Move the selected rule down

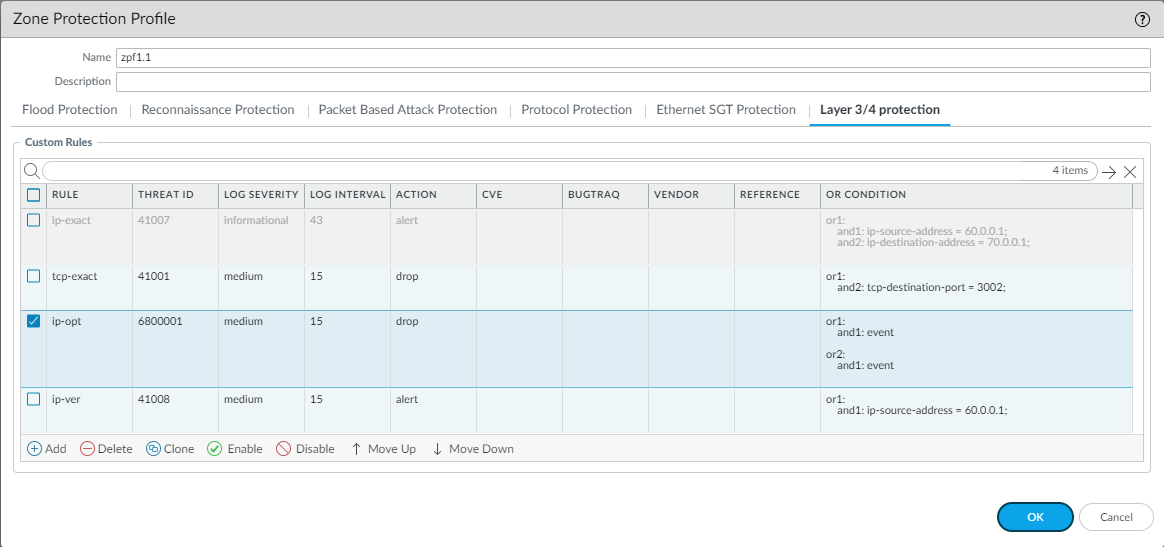pos(472,449)
